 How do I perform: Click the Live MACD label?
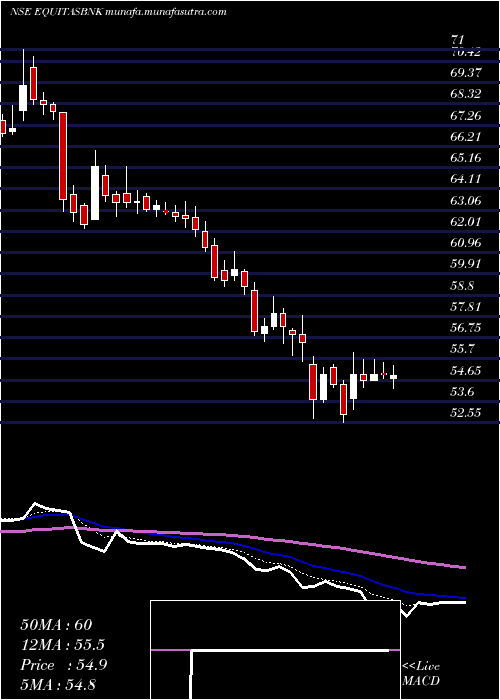pyautogui.click(x=421, y=674)
